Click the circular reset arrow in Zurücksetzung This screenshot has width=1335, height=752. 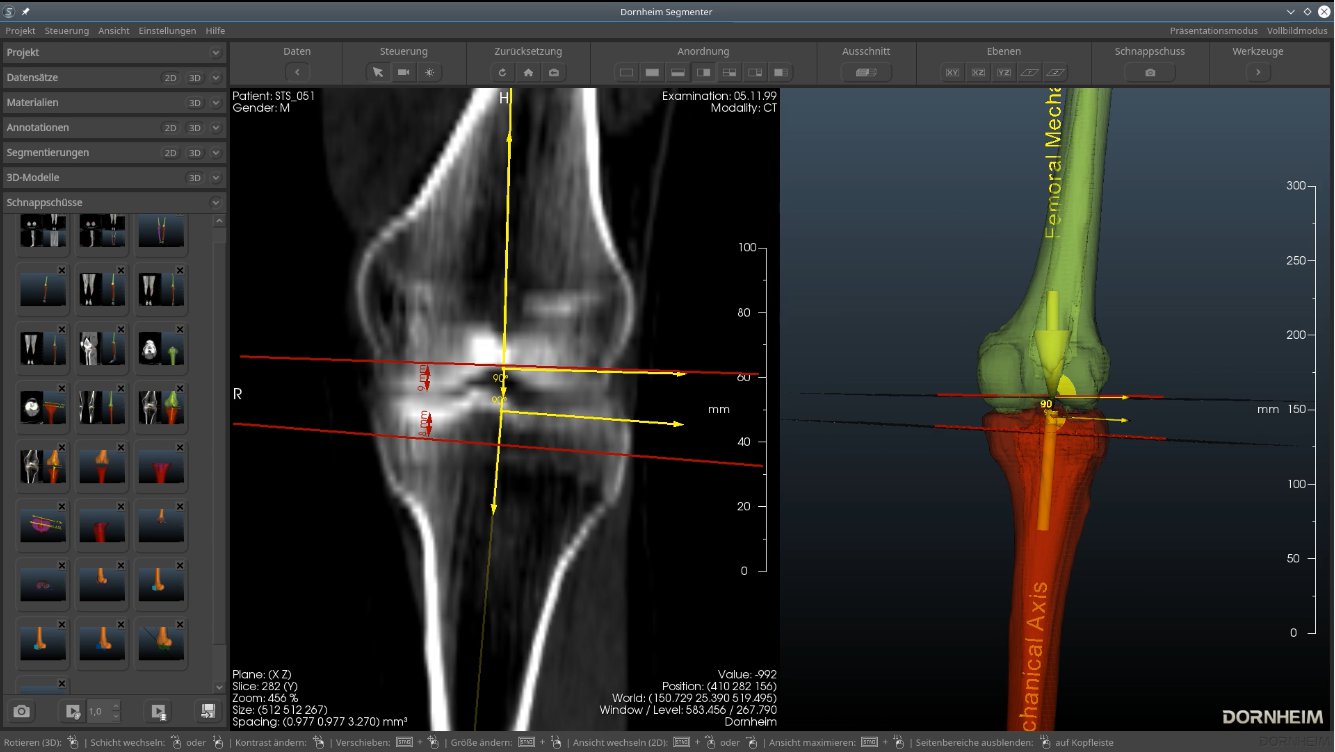[x=502, y=72]
